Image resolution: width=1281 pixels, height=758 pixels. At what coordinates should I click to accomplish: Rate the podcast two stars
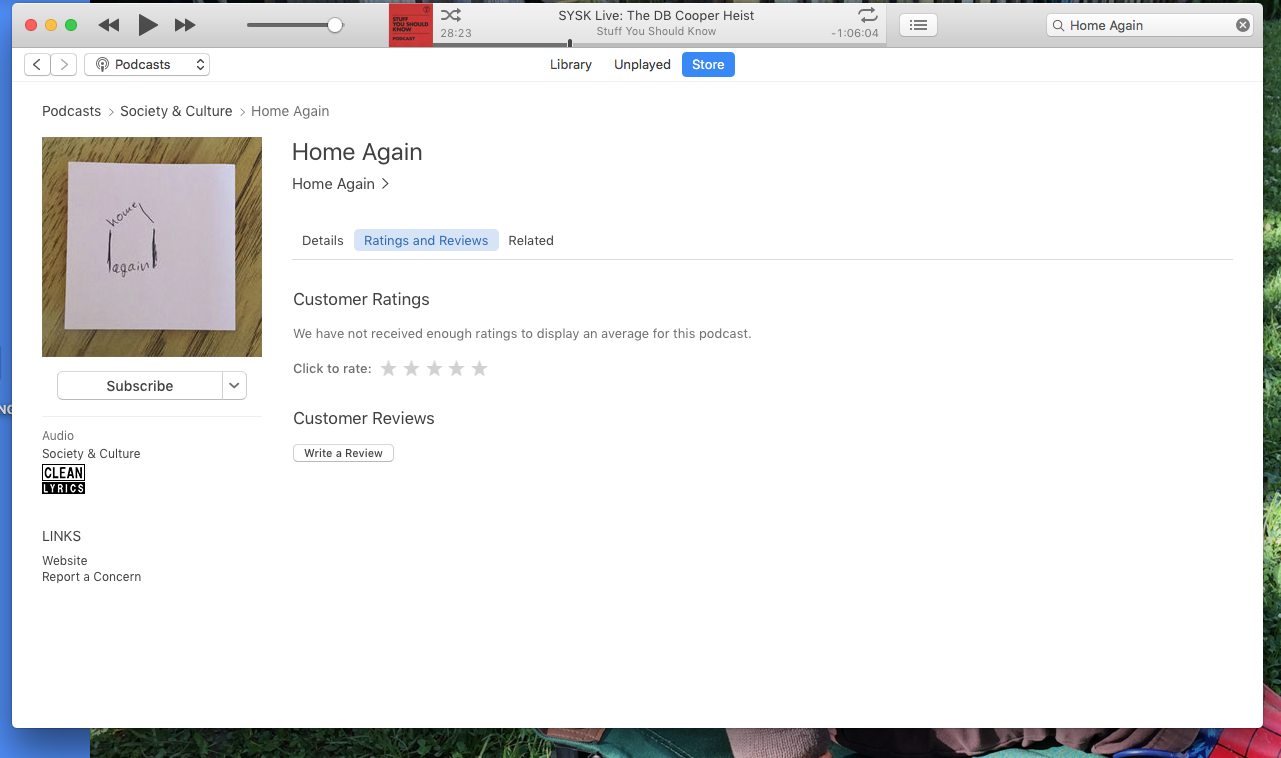pos(411,369)
